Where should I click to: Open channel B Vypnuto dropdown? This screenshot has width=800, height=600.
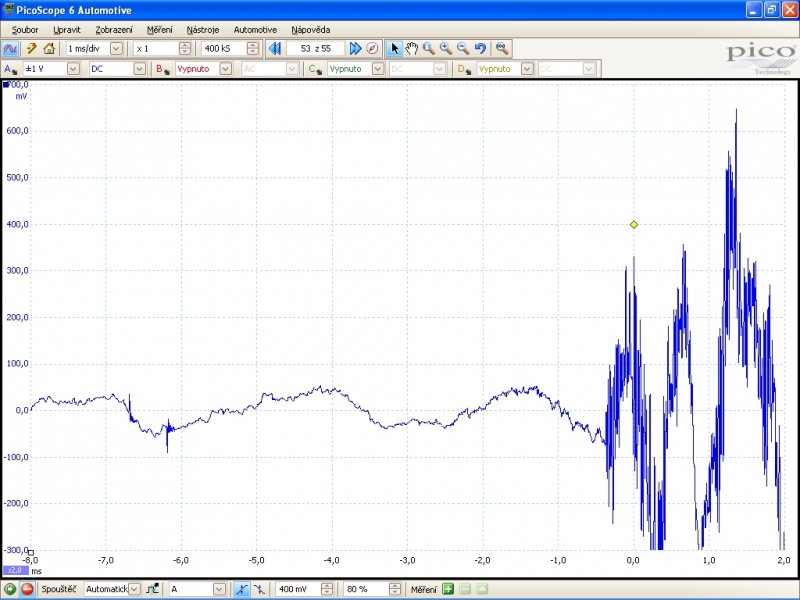(x=225, y=69)
